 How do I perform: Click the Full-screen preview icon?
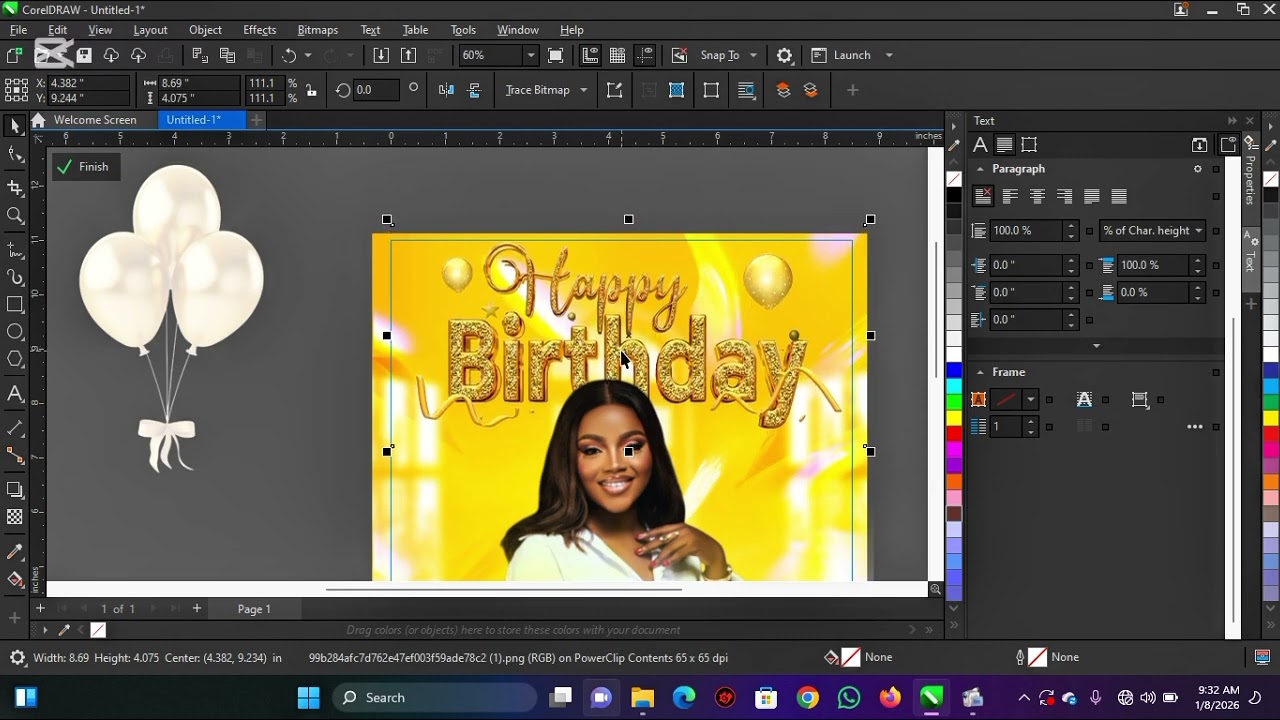pos(556,55)
